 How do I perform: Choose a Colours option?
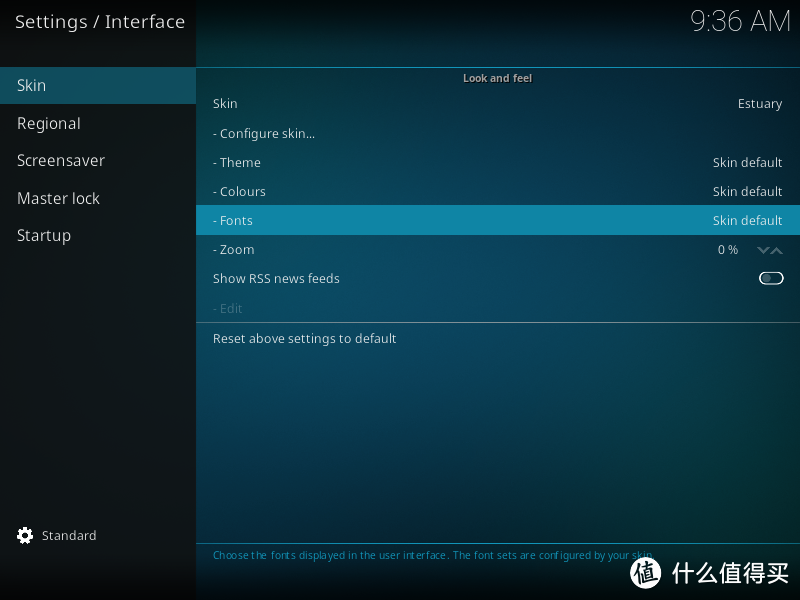(497, 191)
